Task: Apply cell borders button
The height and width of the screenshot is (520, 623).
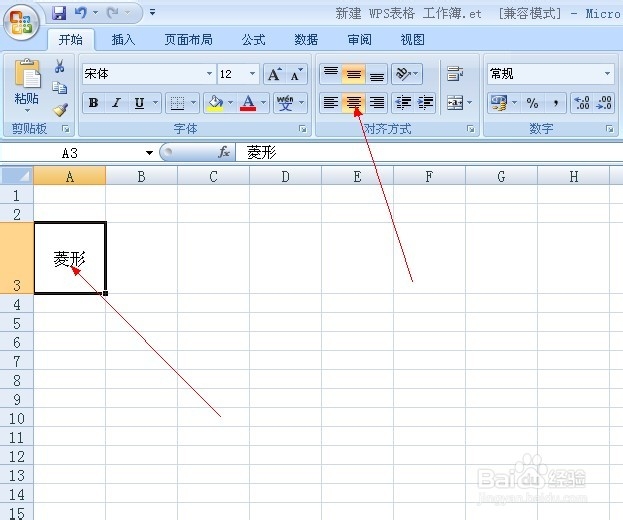Action: coord(177,103)
